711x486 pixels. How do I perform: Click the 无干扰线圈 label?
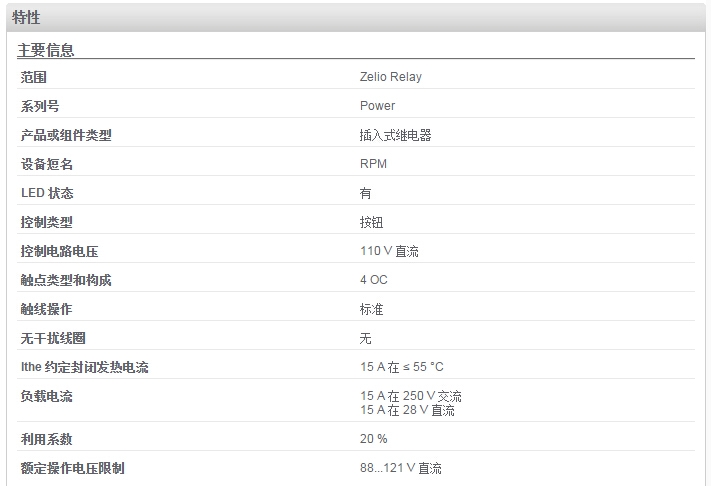53,338
